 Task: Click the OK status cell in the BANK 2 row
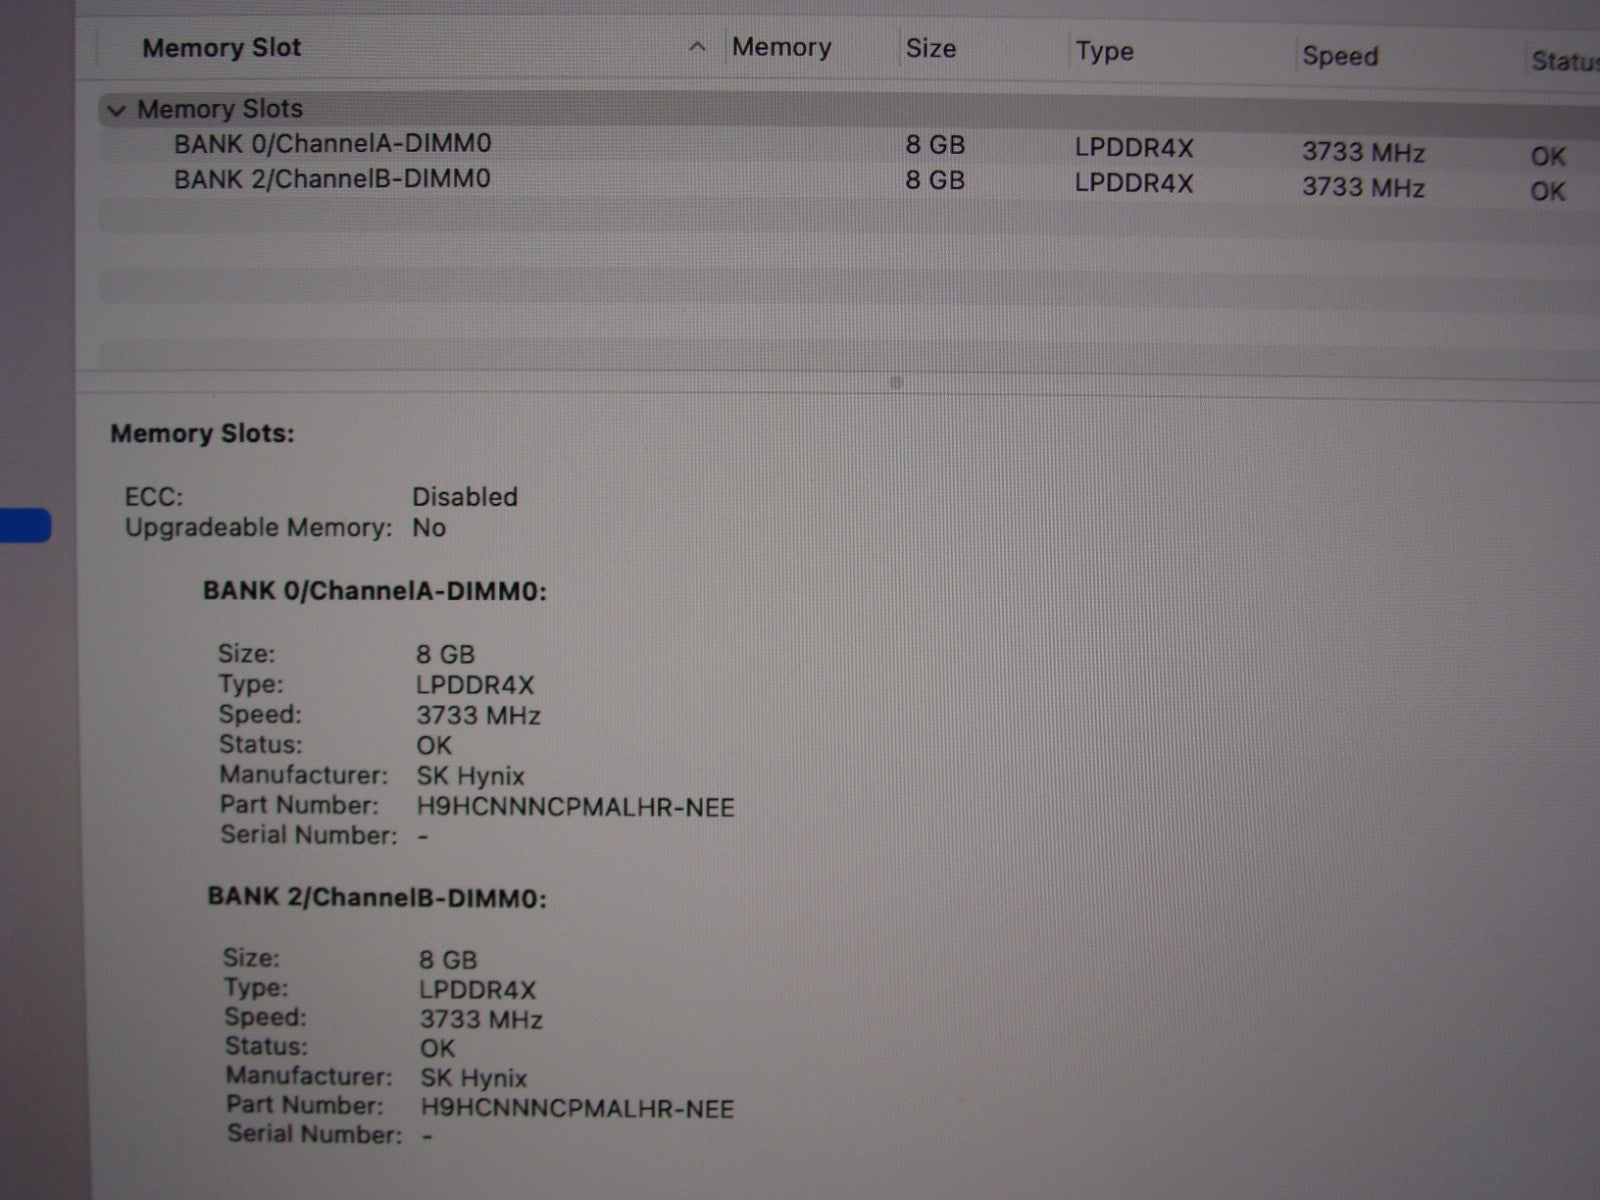click(x=1547, y=191)
